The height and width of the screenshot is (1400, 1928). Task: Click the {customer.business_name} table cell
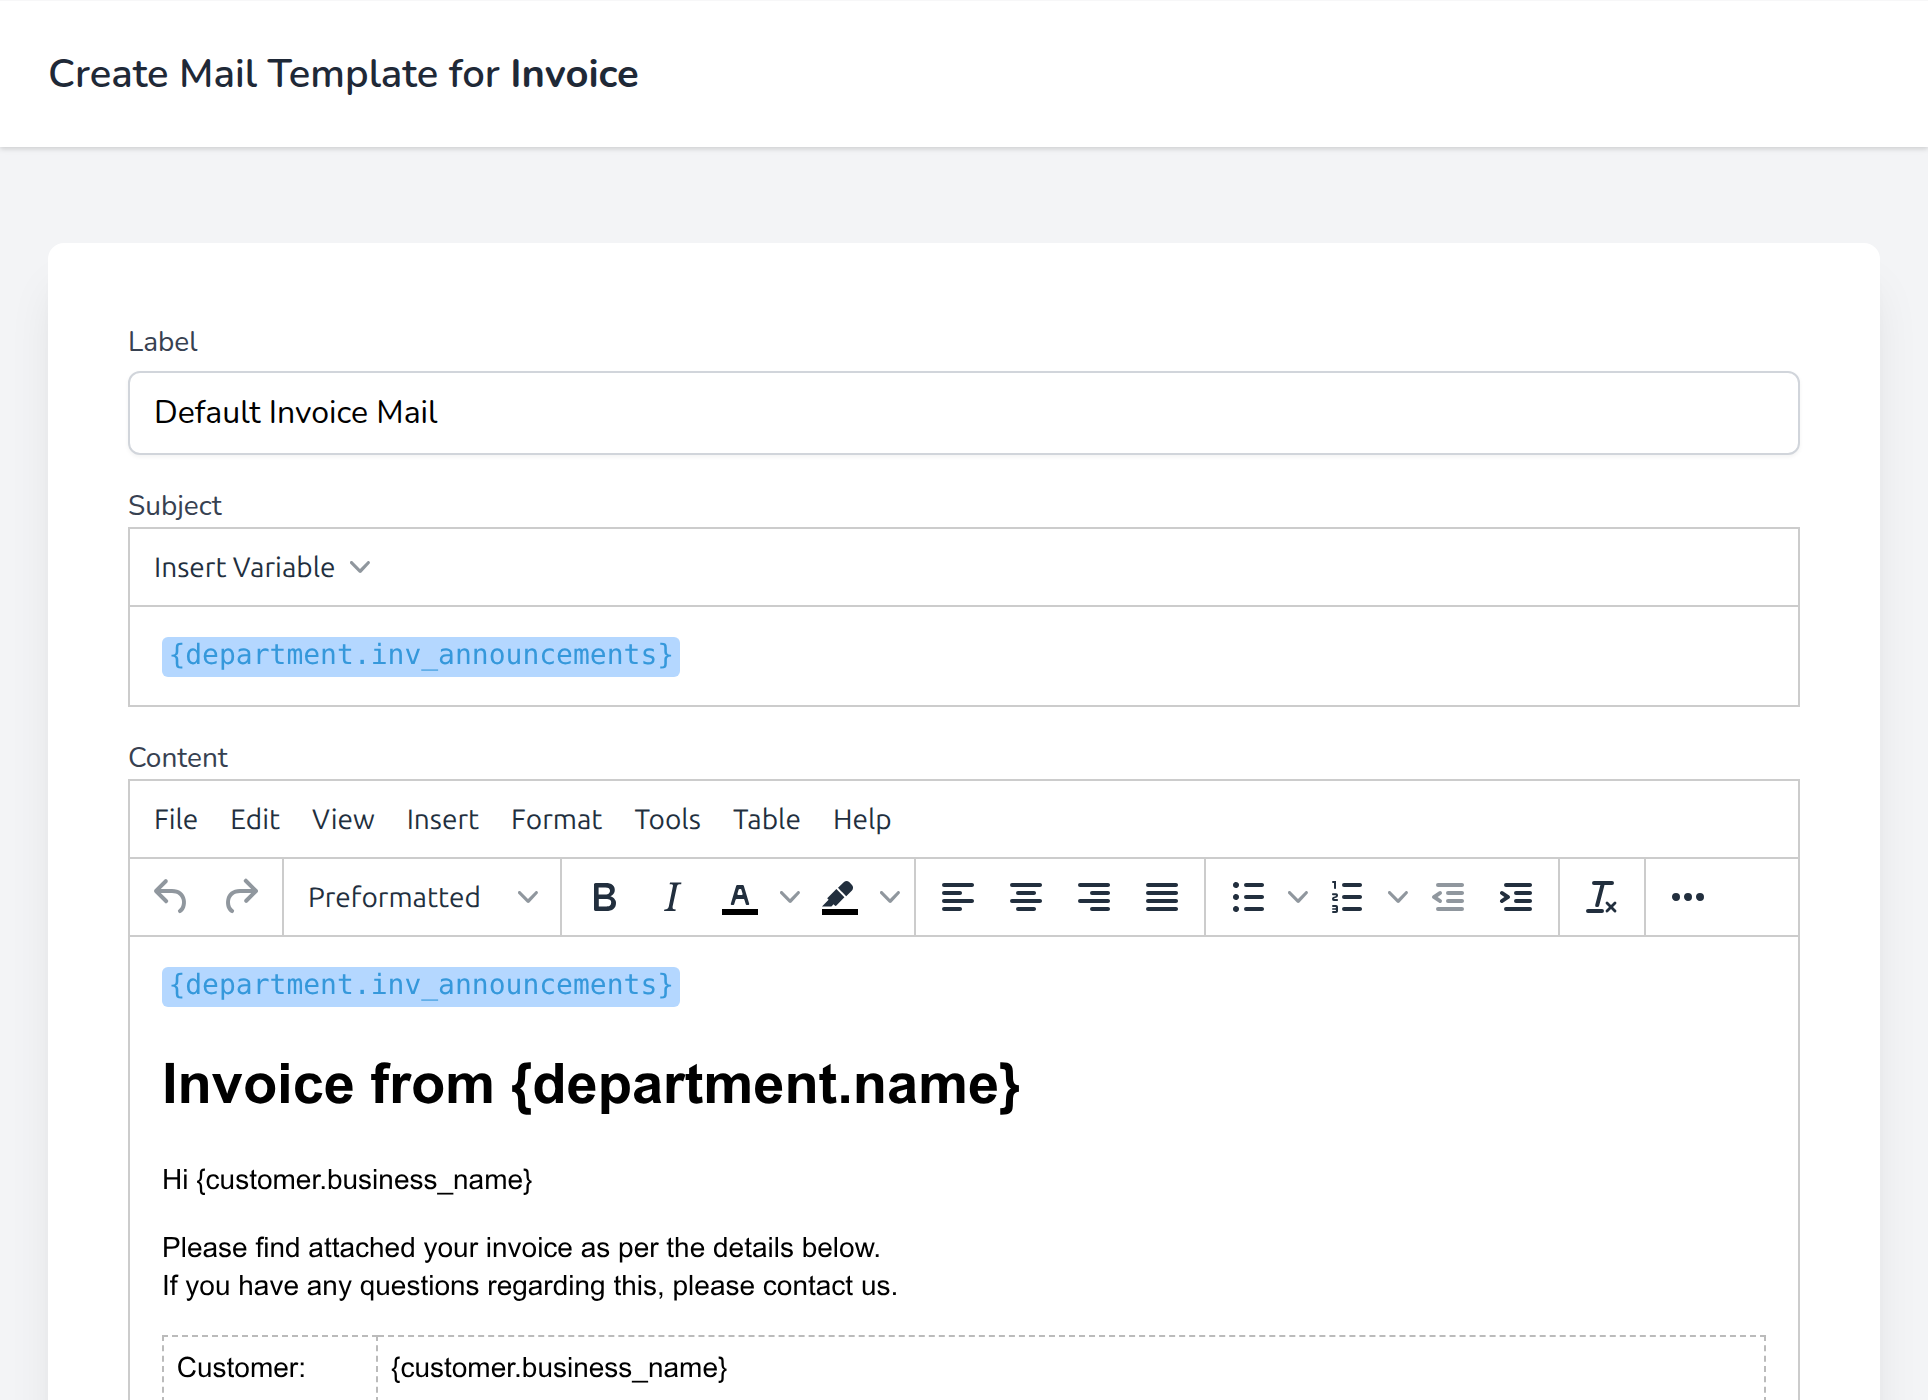coord(1071,1367)
